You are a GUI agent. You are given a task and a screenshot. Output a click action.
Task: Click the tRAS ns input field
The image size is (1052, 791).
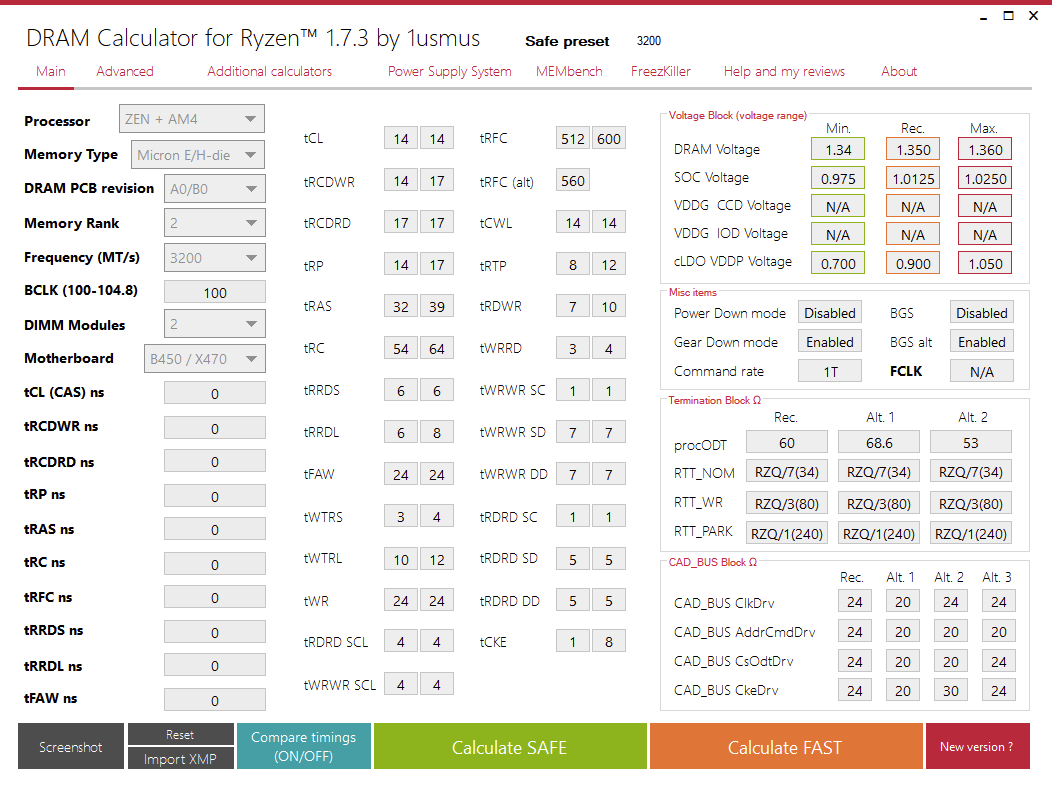215,529
